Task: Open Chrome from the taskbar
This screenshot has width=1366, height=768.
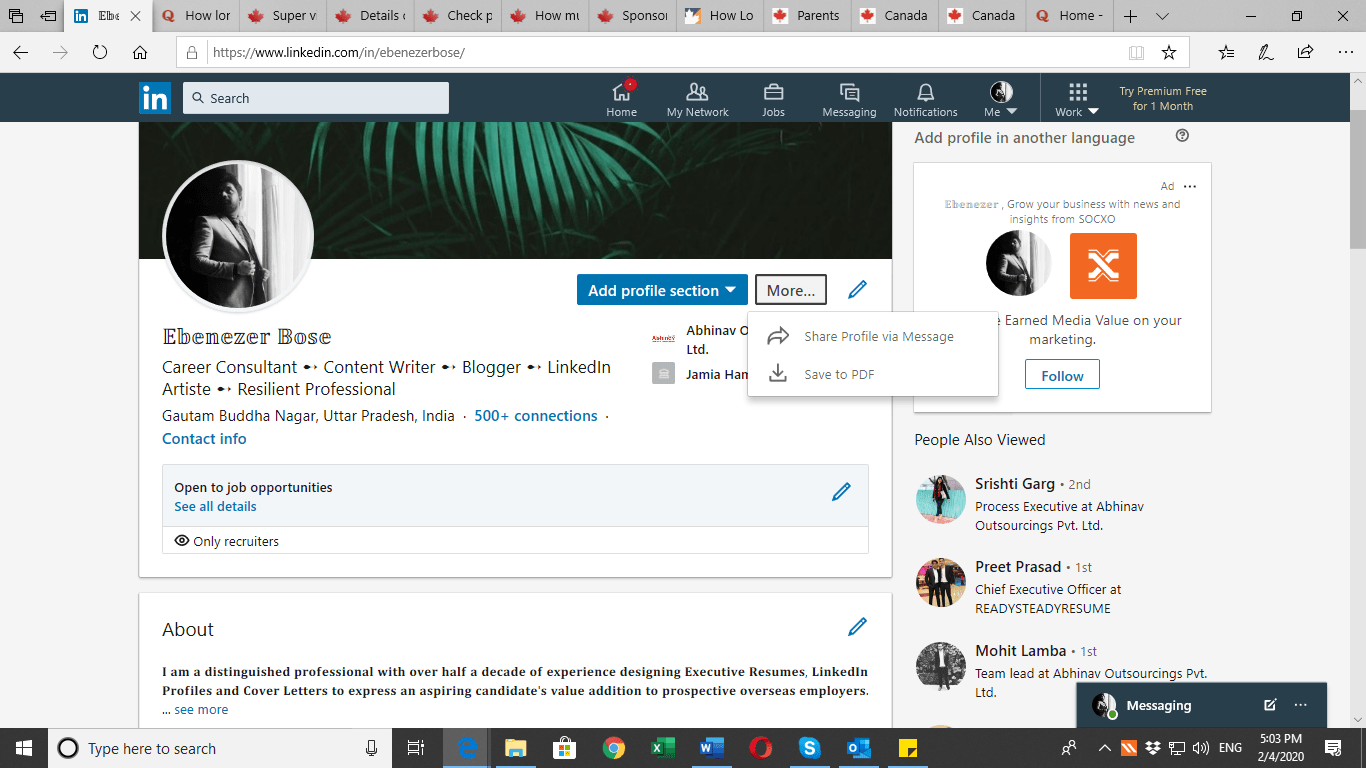Action: (x=613, y=748)
